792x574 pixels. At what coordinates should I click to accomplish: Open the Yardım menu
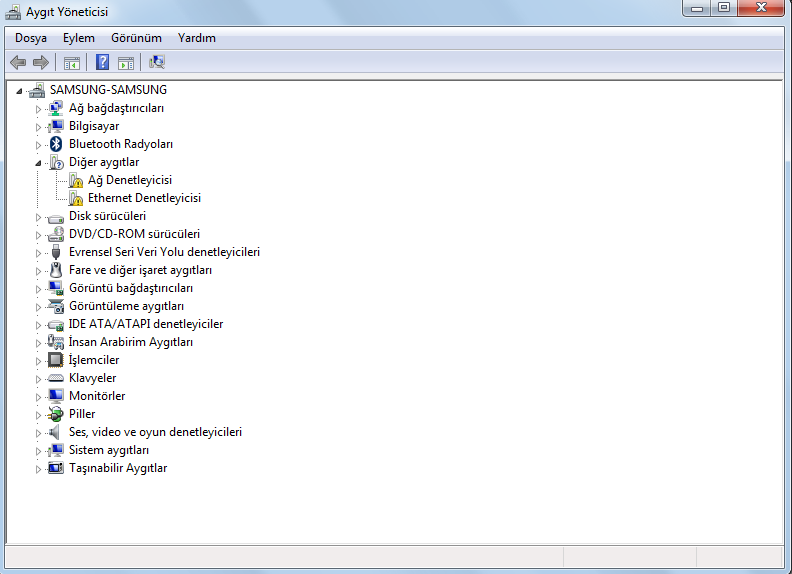(x=196, y=38)
